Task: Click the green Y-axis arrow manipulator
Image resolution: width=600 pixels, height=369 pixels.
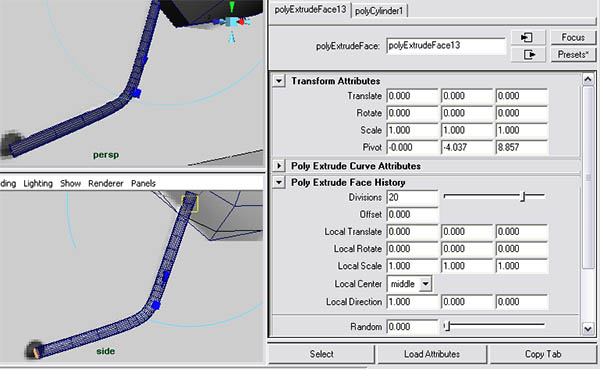Action: tap(232, 7)
